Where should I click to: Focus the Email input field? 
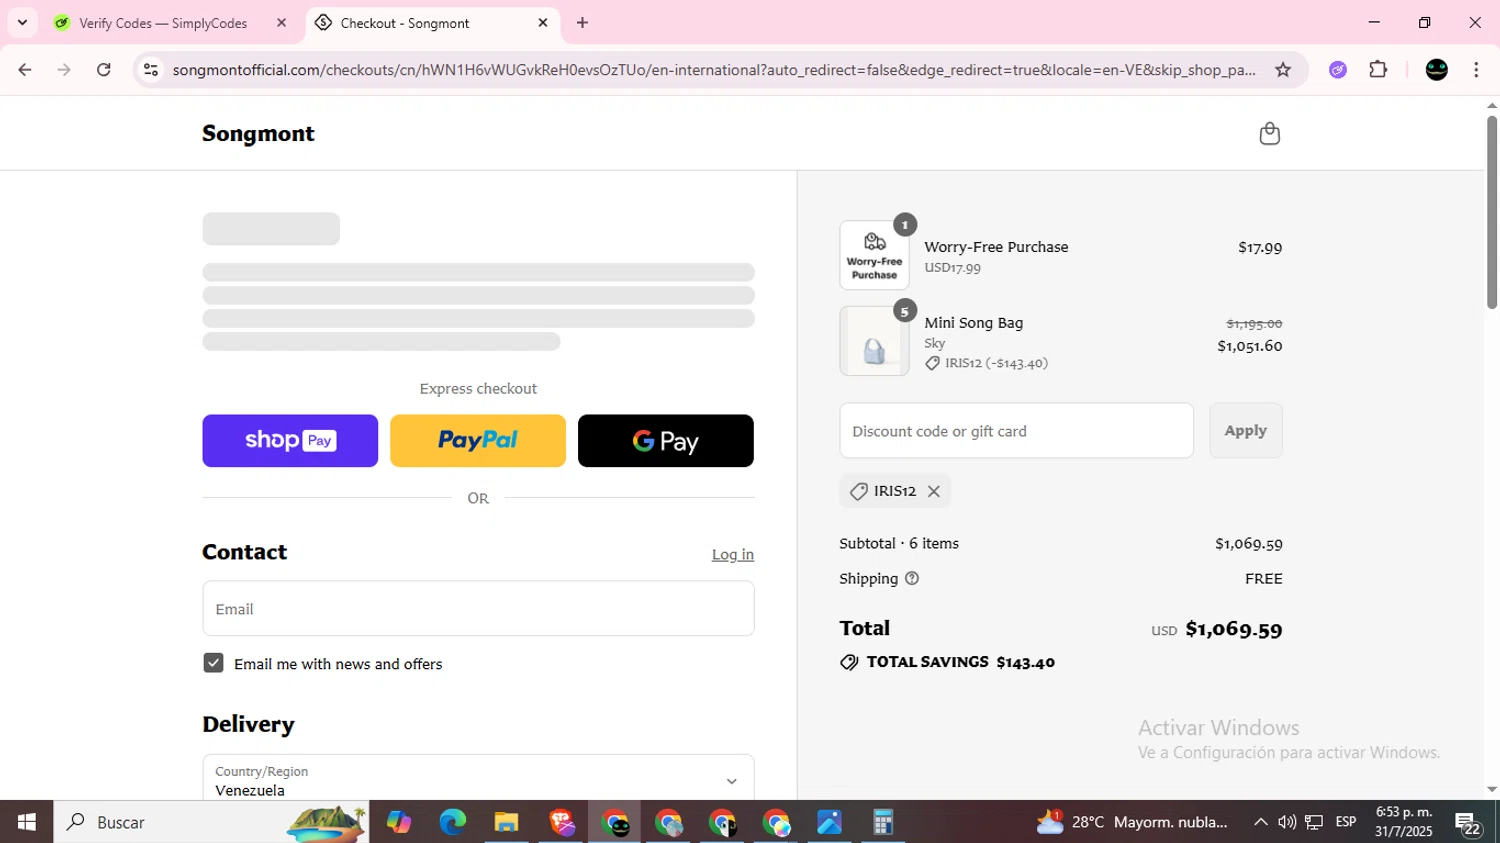(478, 608)
